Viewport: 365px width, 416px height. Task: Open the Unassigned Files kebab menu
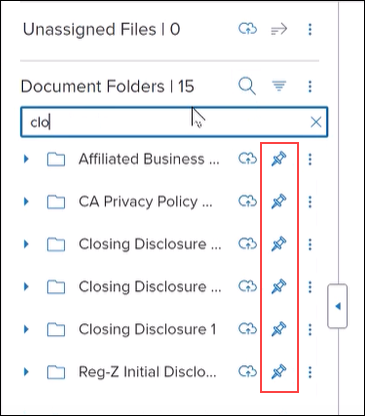click(310, 30)
